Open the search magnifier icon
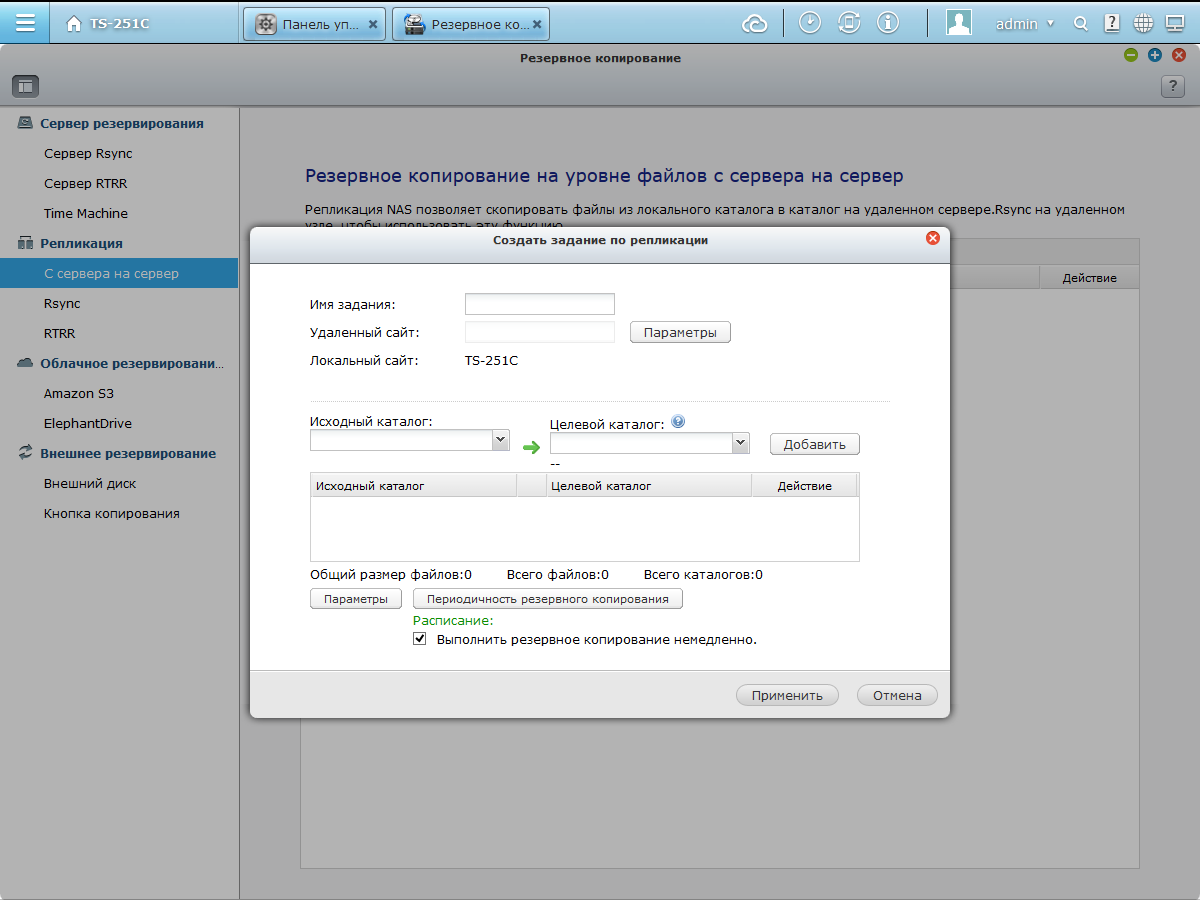This screenshot has height=900, width=1200. (1081, 23)
